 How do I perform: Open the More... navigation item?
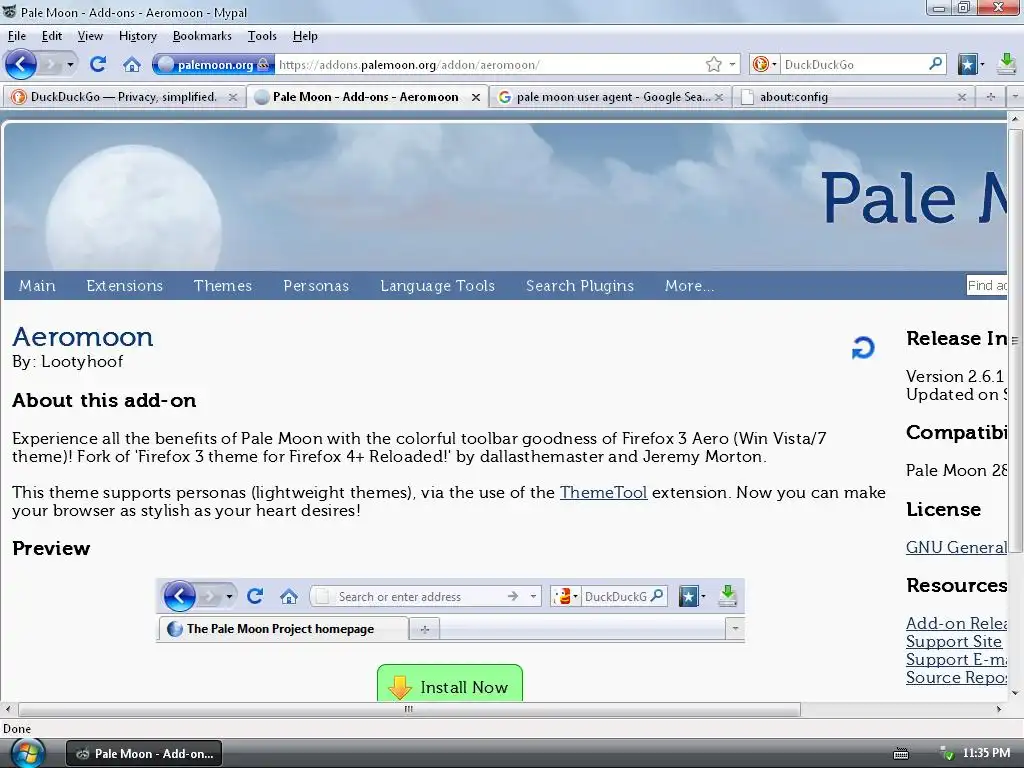[x=689, y=285]
